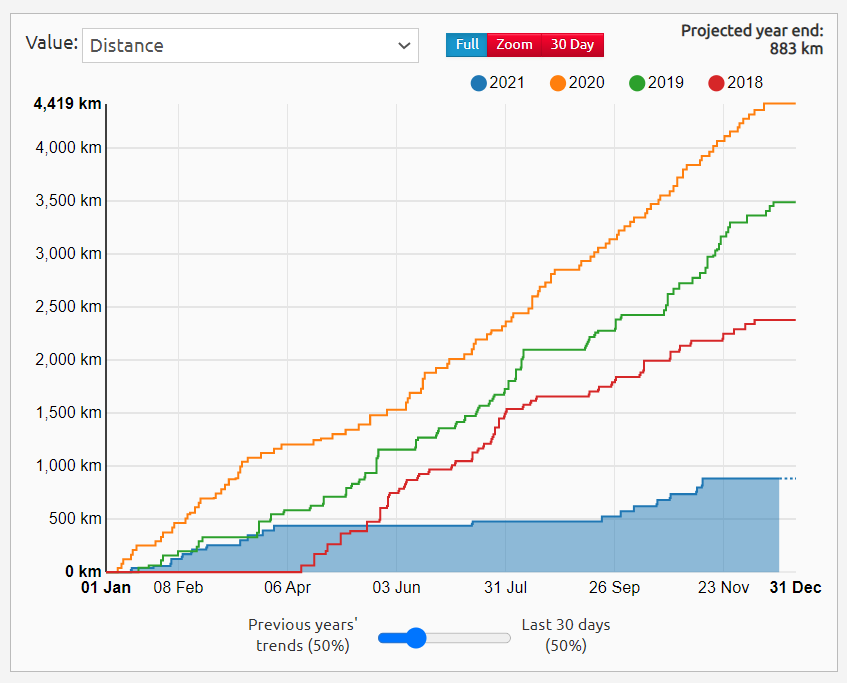
Task: Click the Projected year end 883 km text
Action: (x=752, y=39)
